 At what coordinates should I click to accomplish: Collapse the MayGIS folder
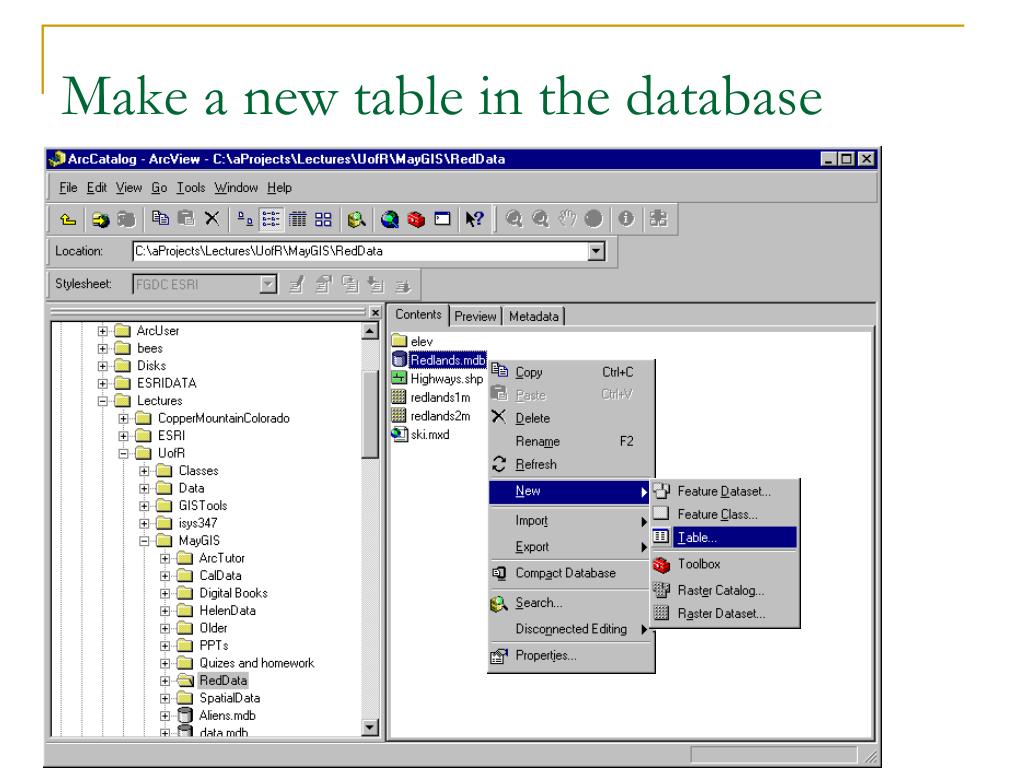144,541
